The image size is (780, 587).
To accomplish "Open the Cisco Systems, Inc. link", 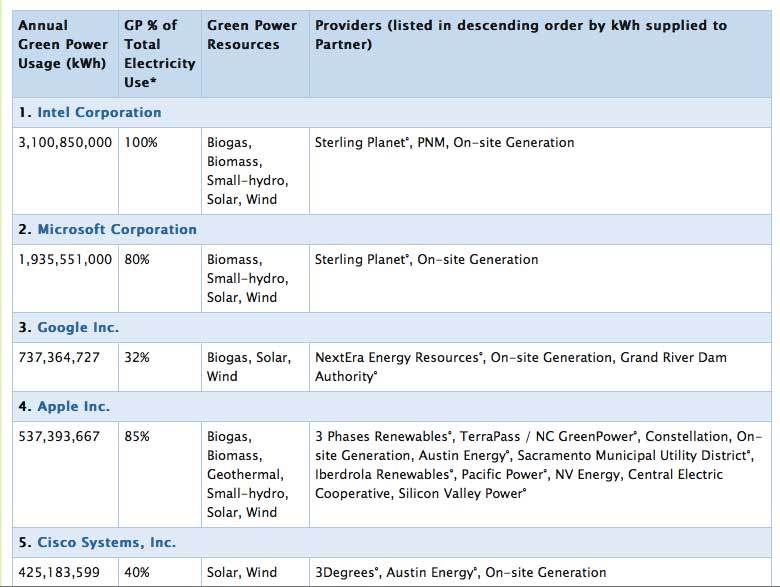I will [106, 543].
